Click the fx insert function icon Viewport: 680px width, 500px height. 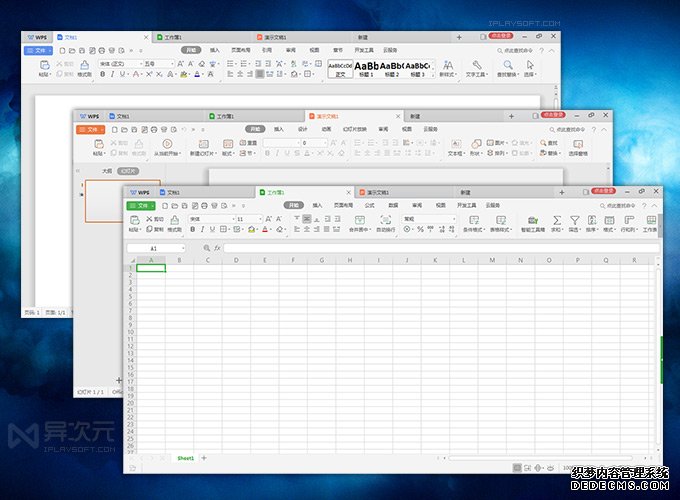217,248
